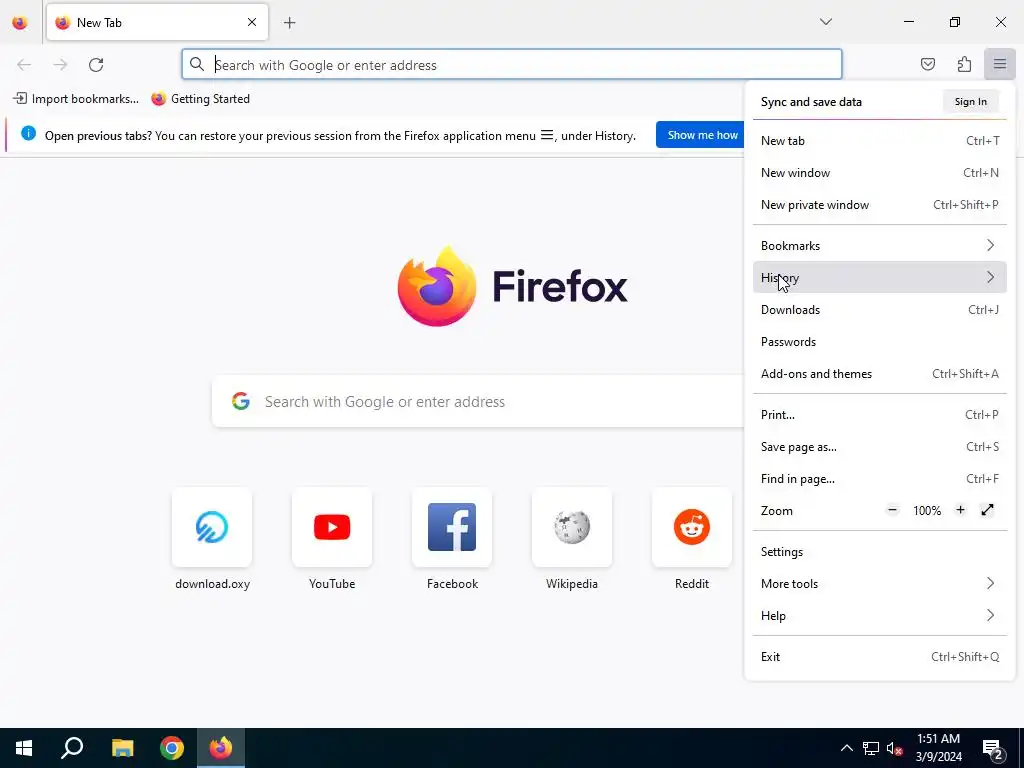Viewport: 1024px width, 768px height.
Task: Close the New Tab tab
Action: (x=252, y=22)
